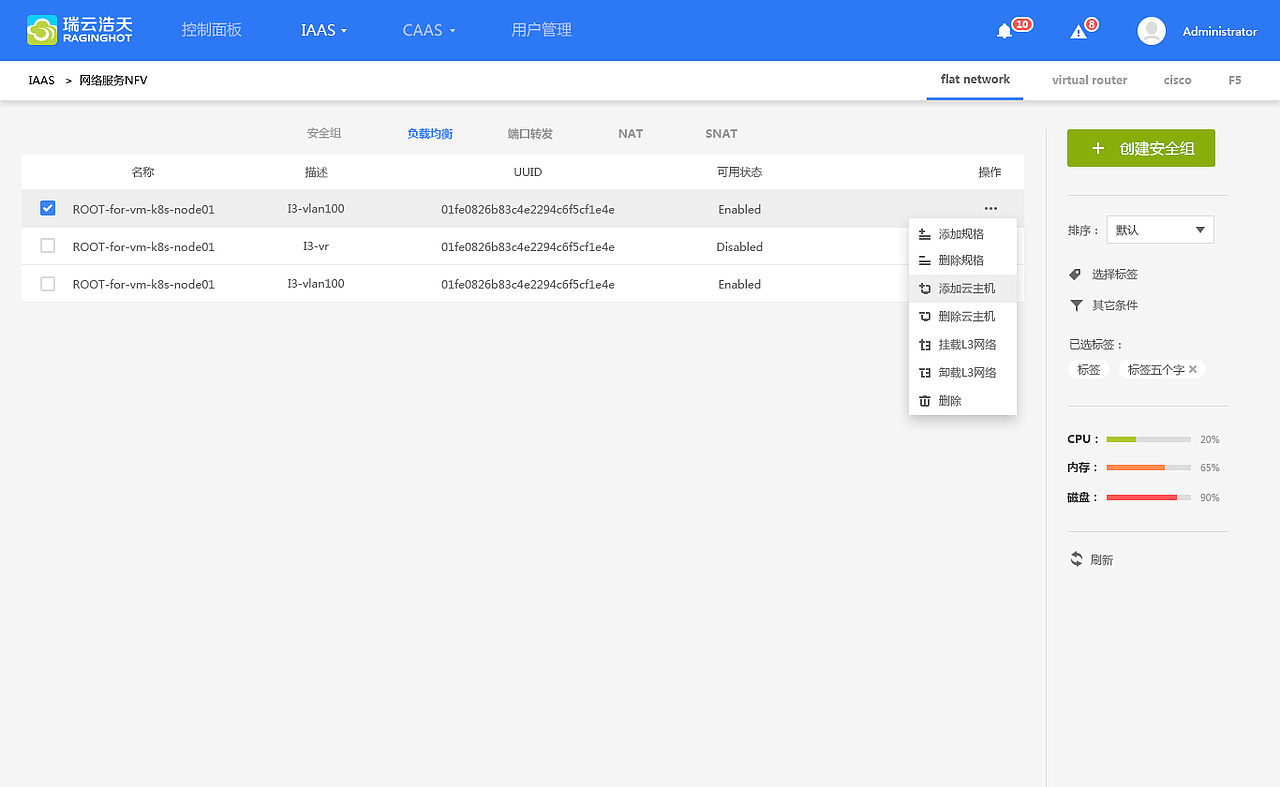
Task: Check the I3-vr row checkbox
Action: click(47, 246)
